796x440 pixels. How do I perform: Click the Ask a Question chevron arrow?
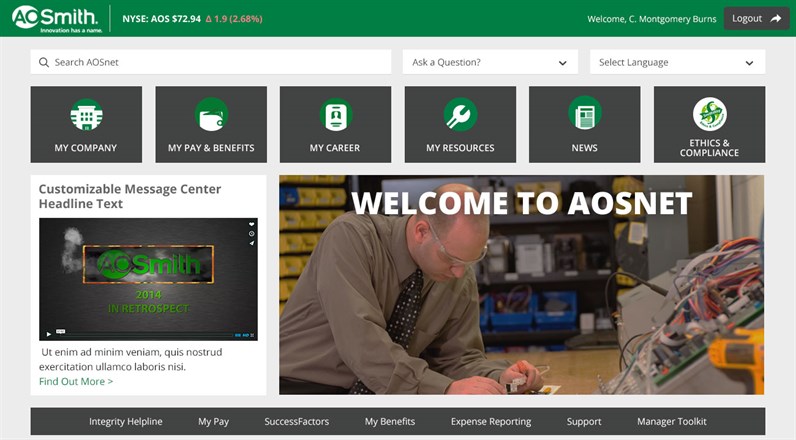562,63
